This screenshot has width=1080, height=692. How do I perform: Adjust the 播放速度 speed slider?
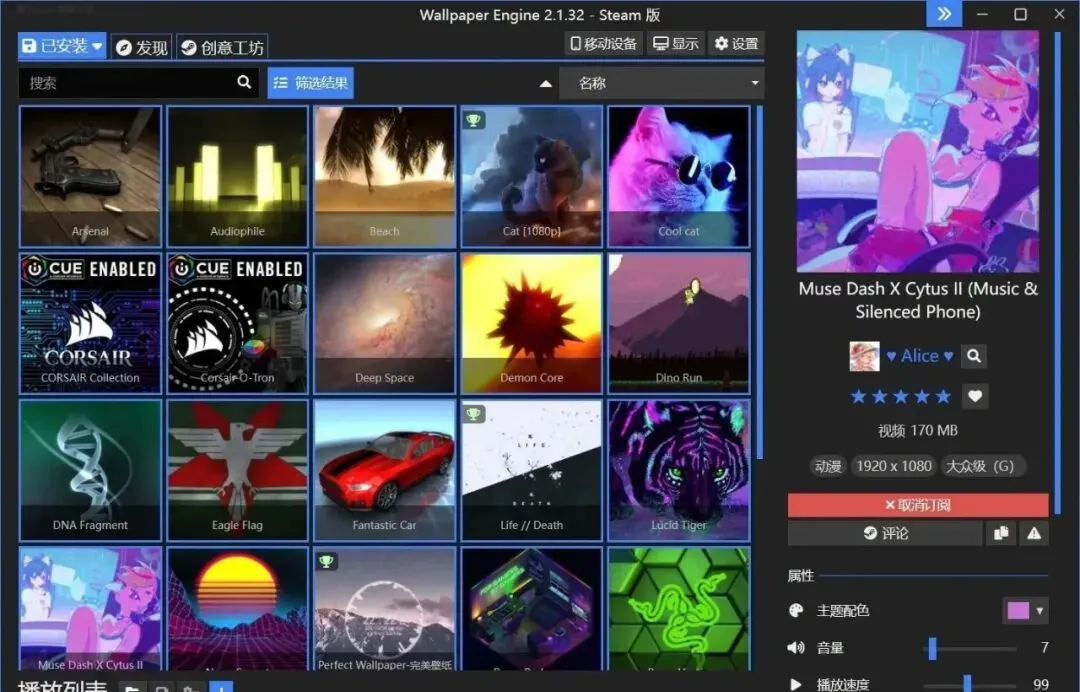[970, 684]
